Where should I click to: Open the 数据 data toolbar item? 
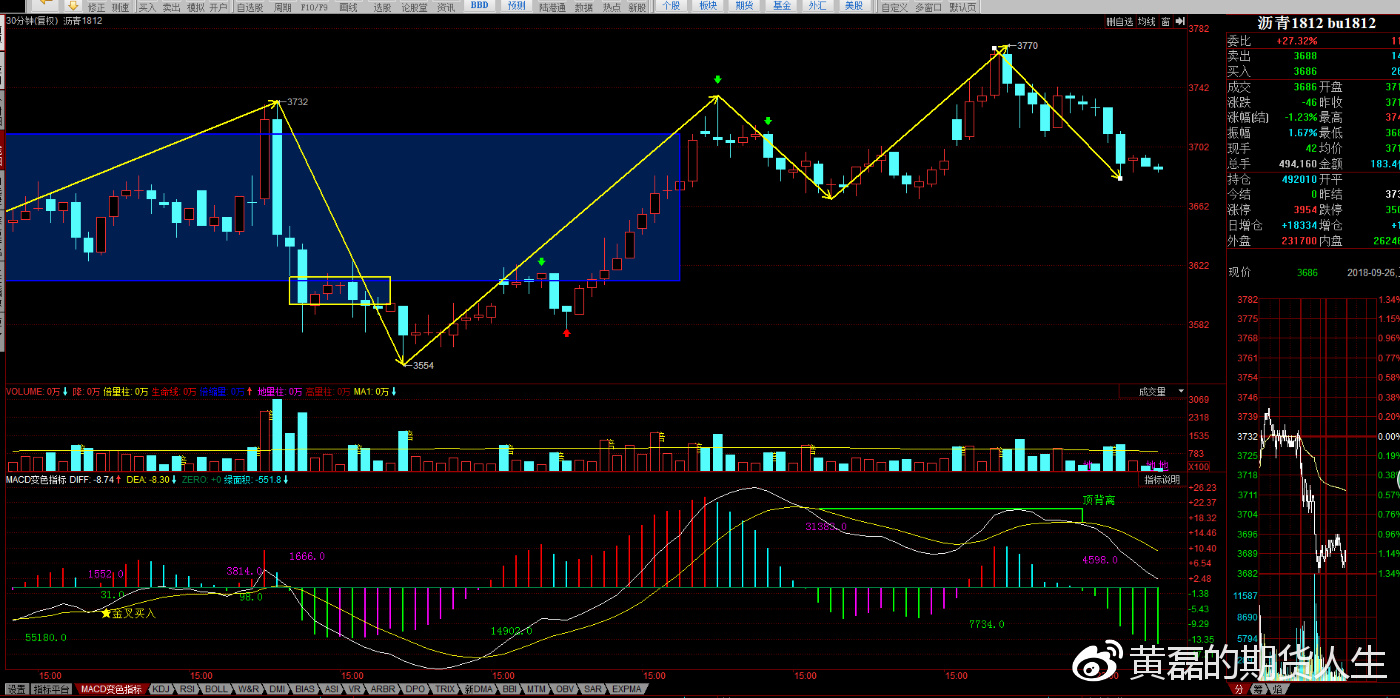(x=584, y=6)
